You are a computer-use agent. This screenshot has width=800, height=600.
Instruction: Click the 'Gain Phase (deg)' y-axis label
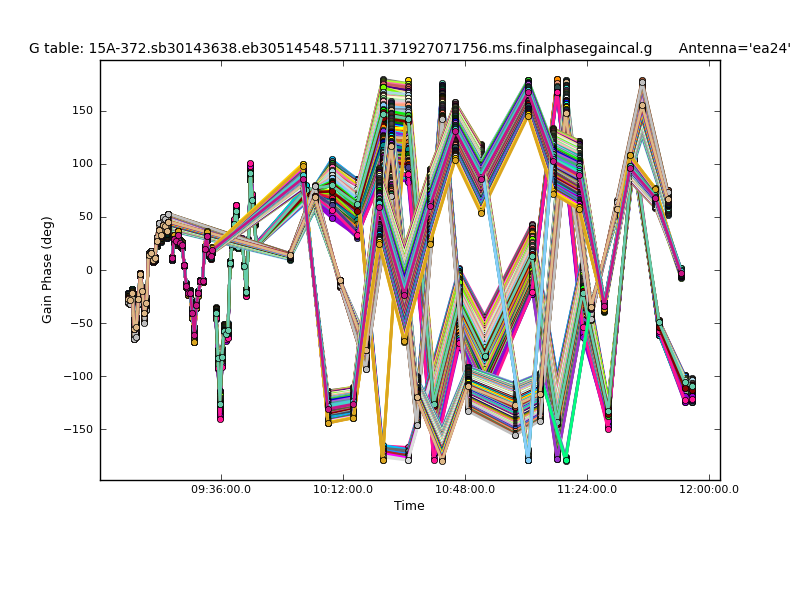47,270
